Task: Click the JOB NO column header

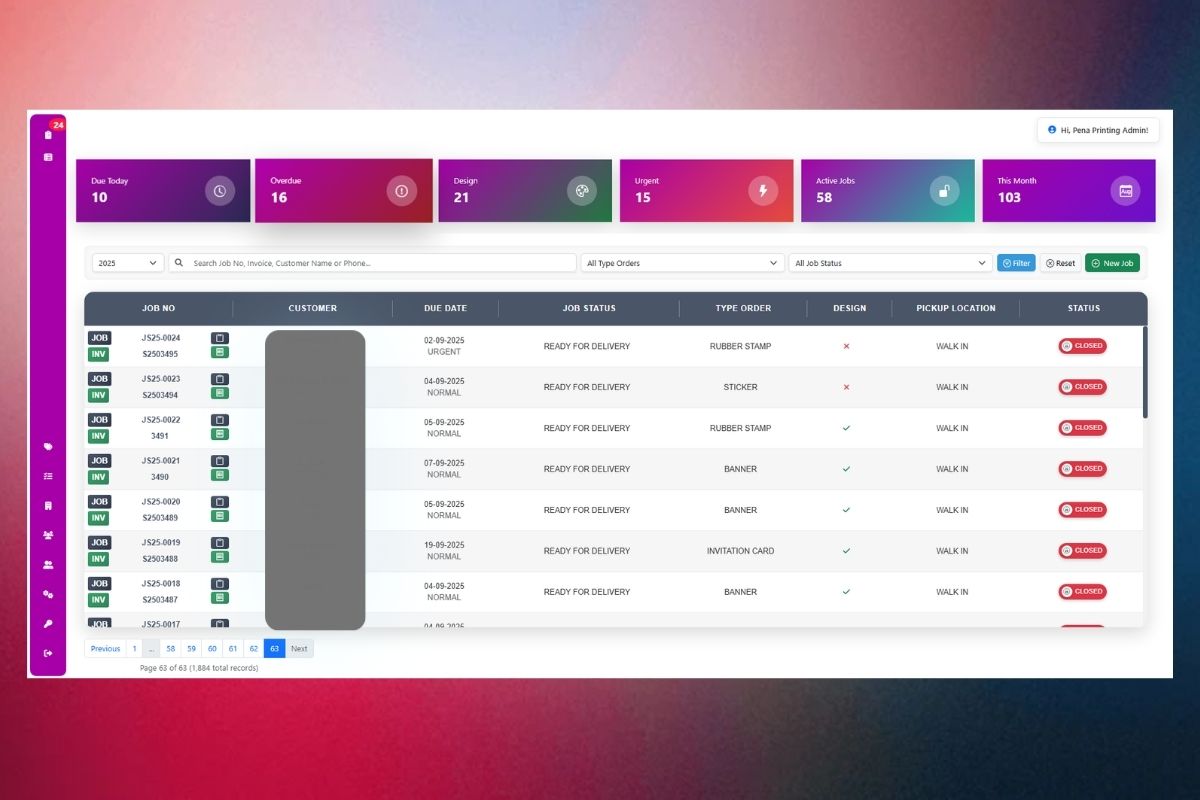Action: coord(158,308)
